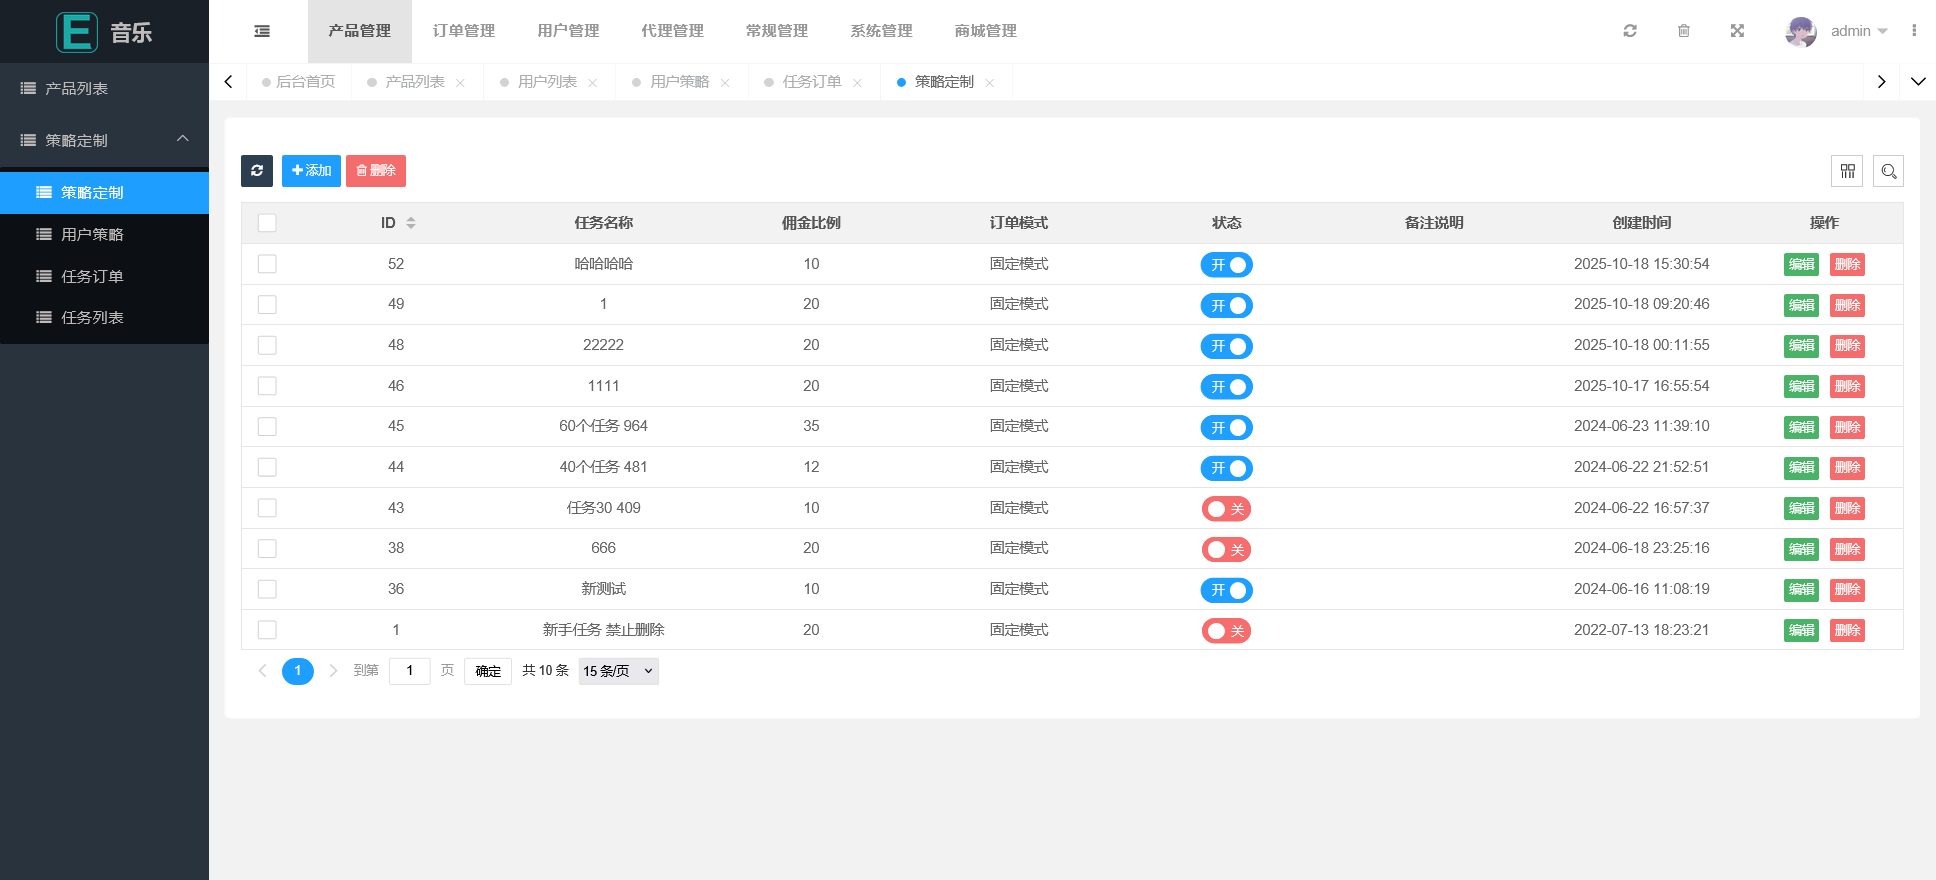Viewport: 1936px width, 880px height.
Task: Open the 15 条/页 page size dropdown
Action: tap(618, 671)
